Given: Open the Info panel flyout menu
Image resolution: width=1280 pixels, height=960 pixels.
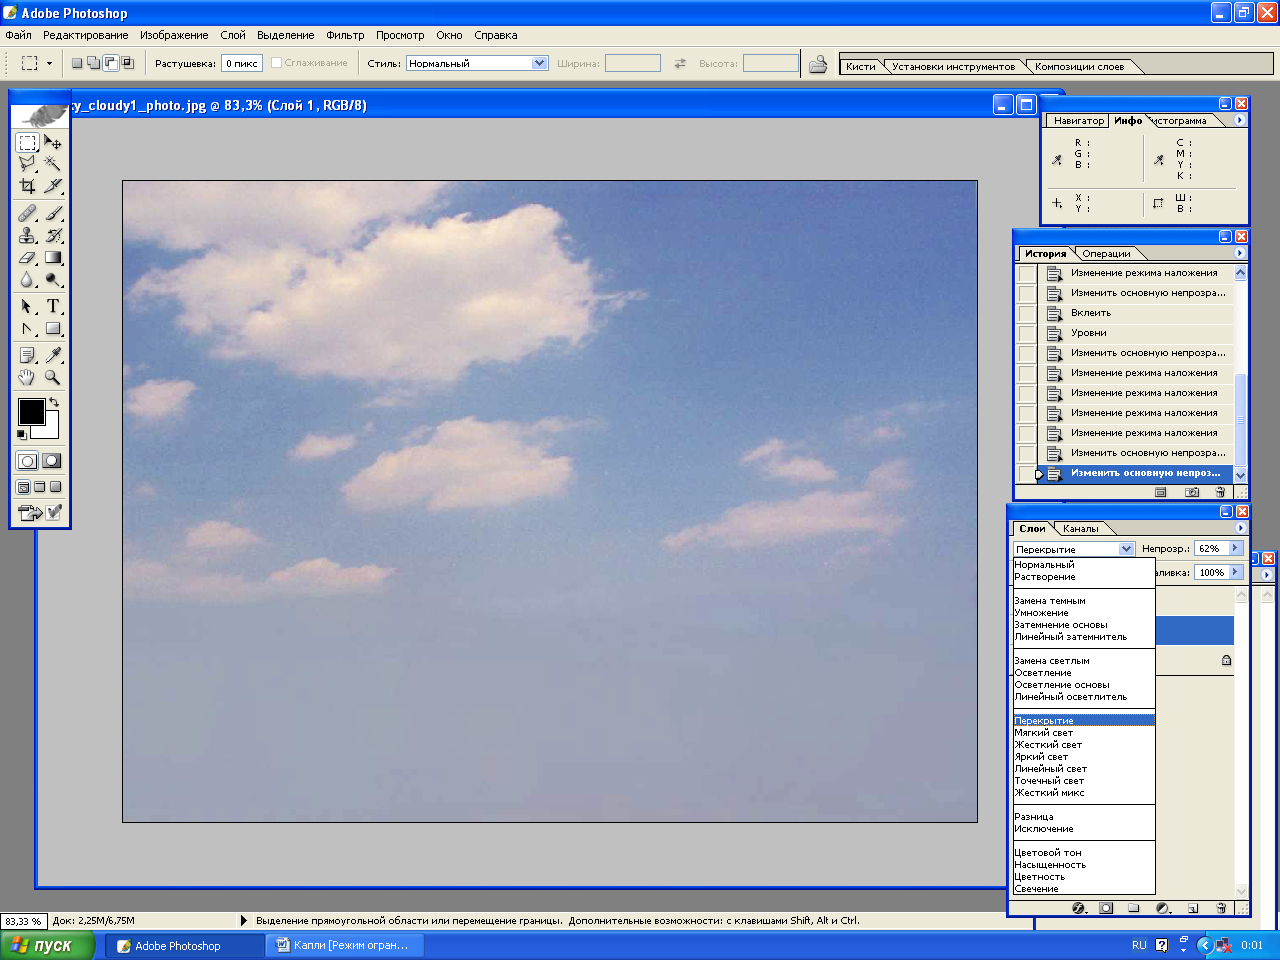Looking at the screenshot, I should coord(1240,120).
